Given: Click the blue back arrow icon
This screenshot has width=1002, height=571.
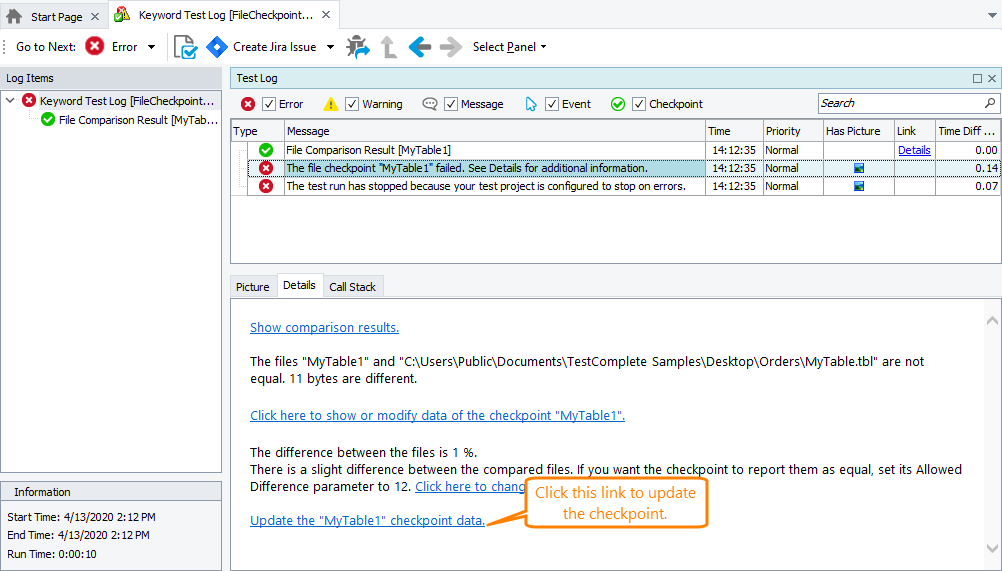Looking at the screenshot, I should coord(420,47).
